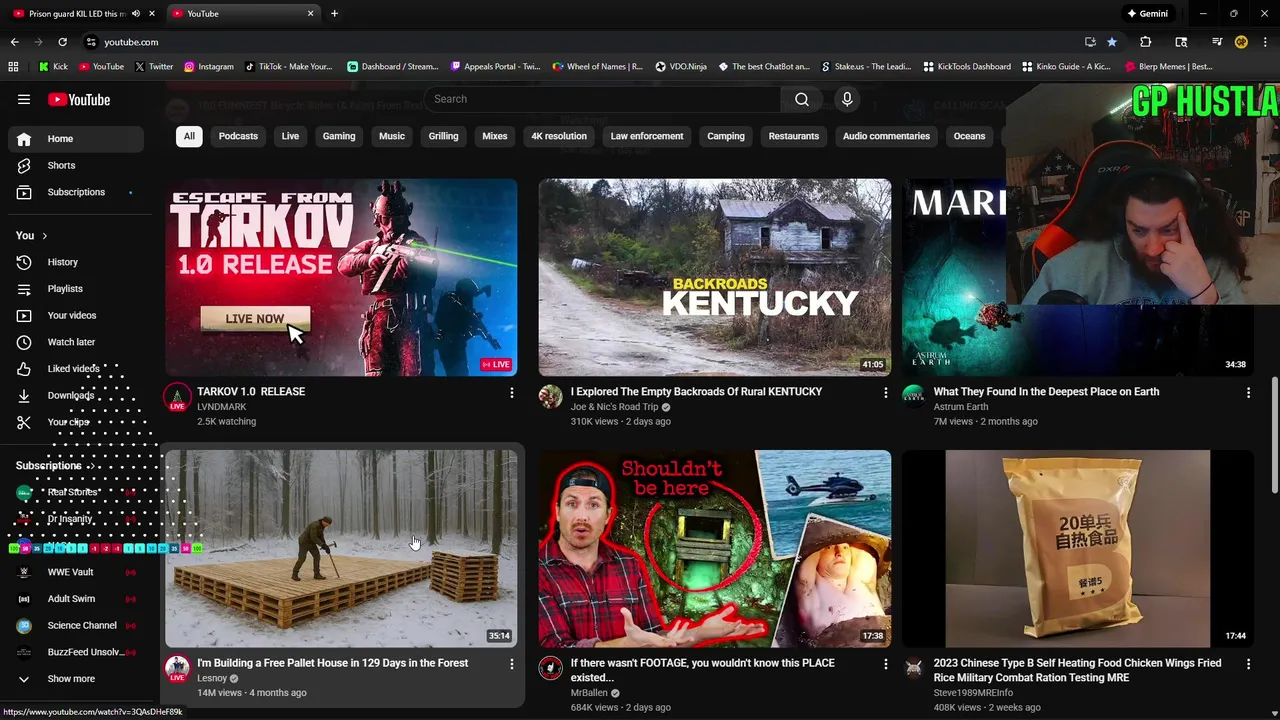1280x720 pixels.
Task: Select the Law enforcement filter chip
Action: (x=647, y=136)
